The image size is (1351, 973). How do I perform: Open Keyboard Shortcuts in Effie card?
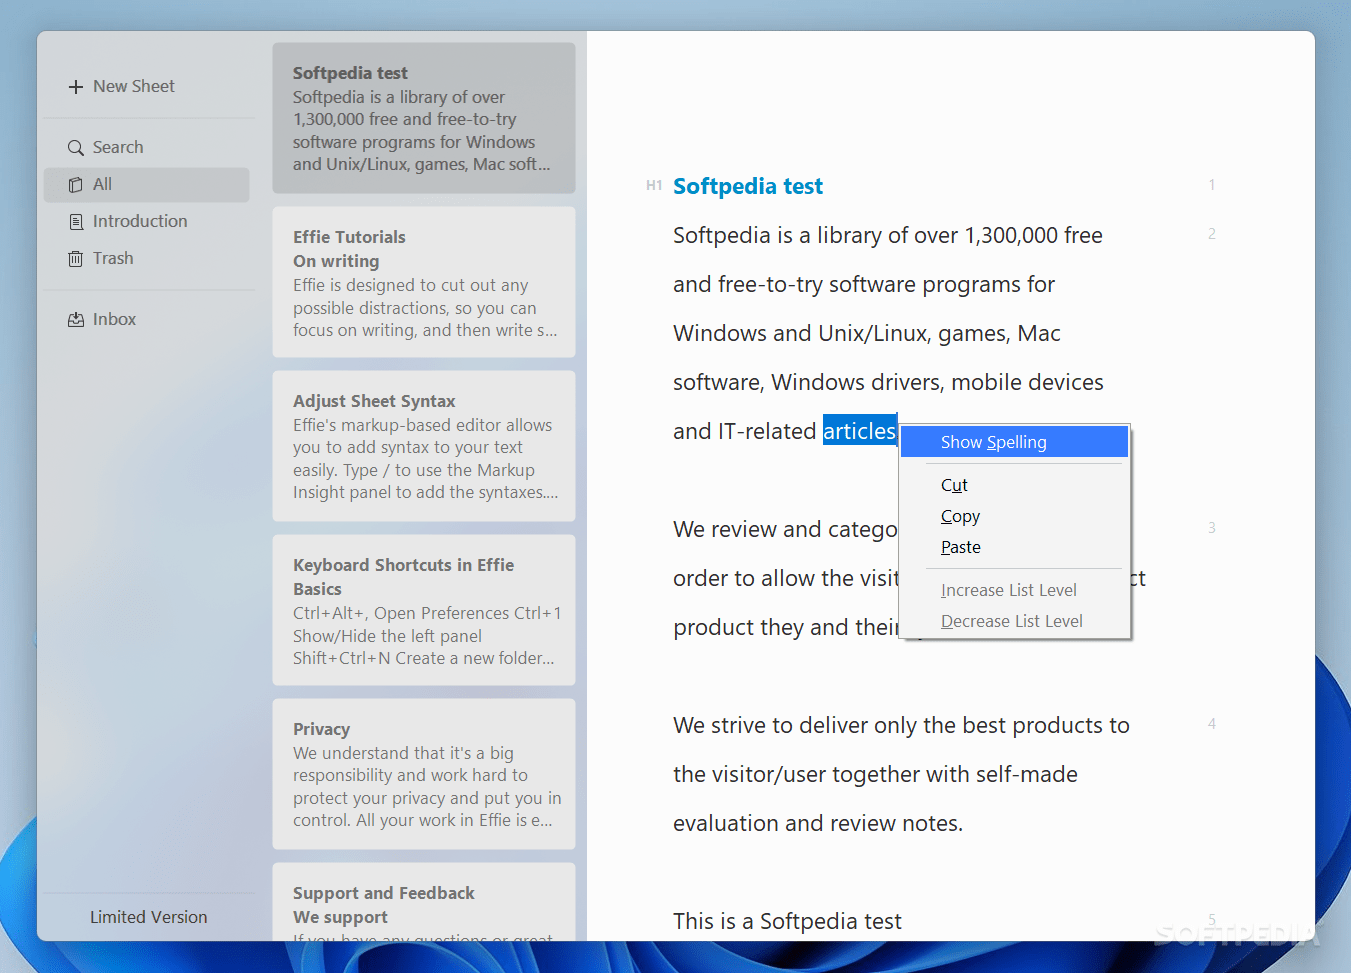click(x=424, y=610)
